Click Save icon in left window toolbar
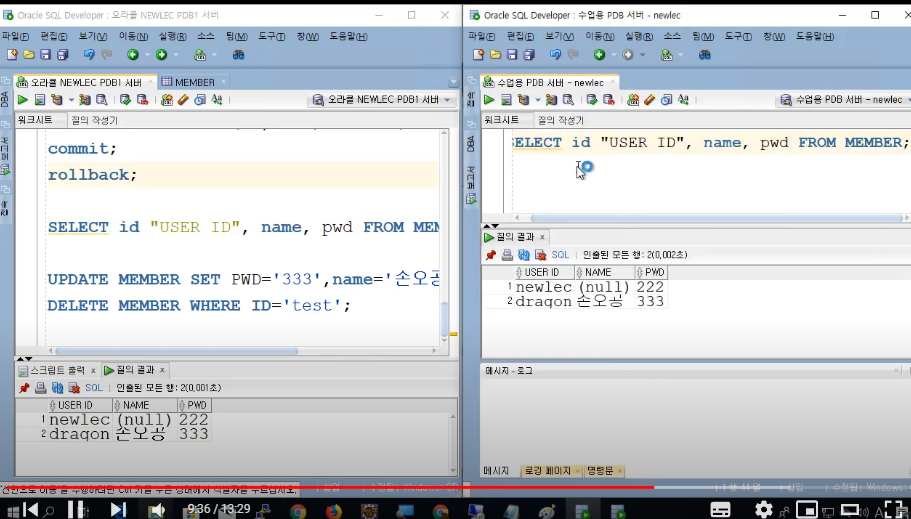 pyautogui.click(x=45, y=55)
